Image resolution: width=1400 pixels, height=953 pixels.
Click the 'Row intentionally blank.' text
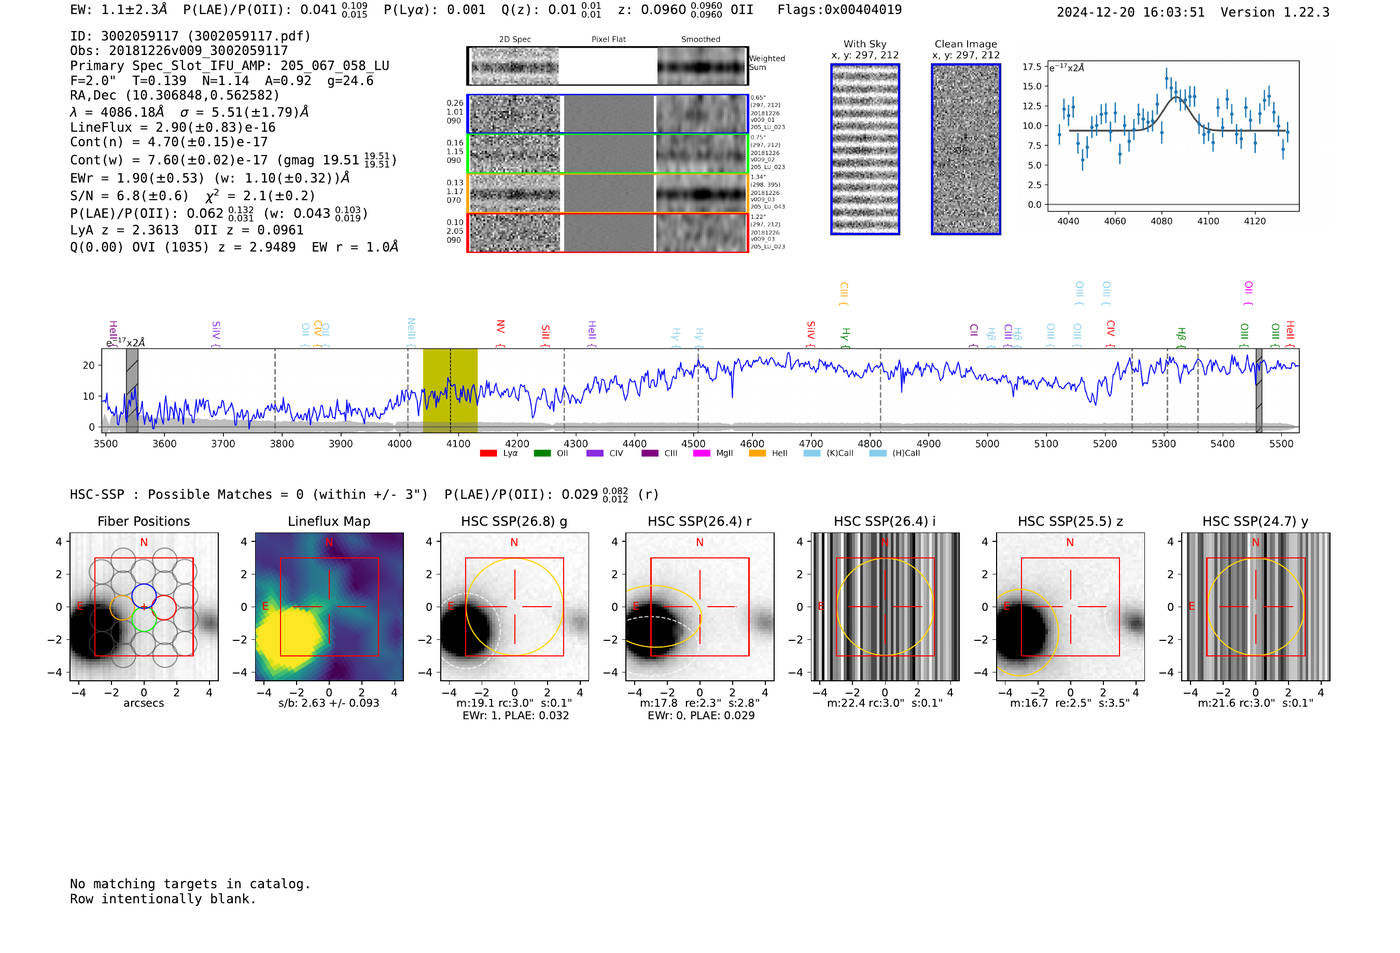(x=163, y=899)
